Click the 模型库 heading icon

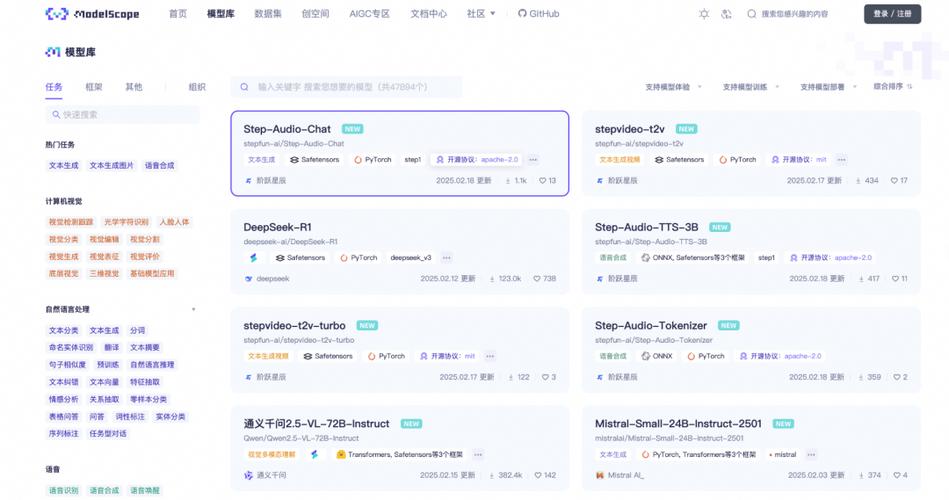coord(53,52)
